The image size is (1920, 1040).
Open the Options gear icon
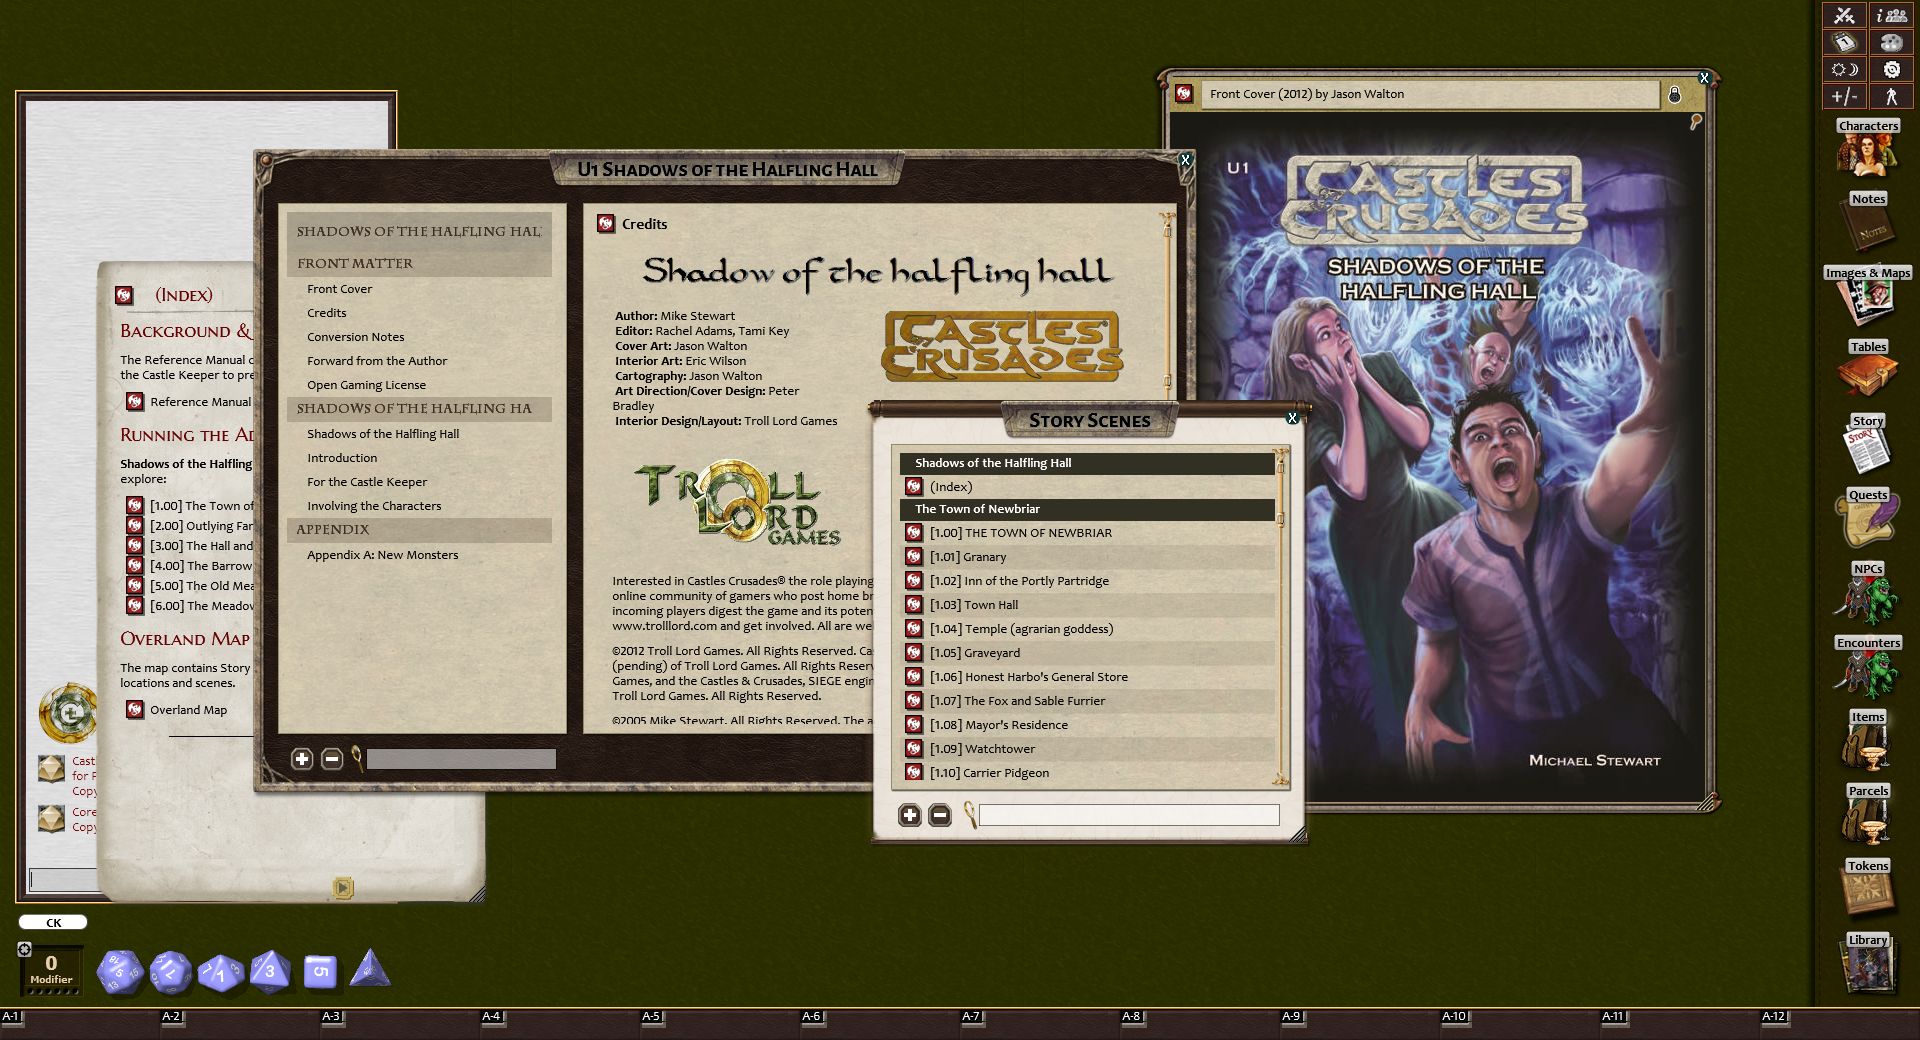click(x=1893, y=68)
